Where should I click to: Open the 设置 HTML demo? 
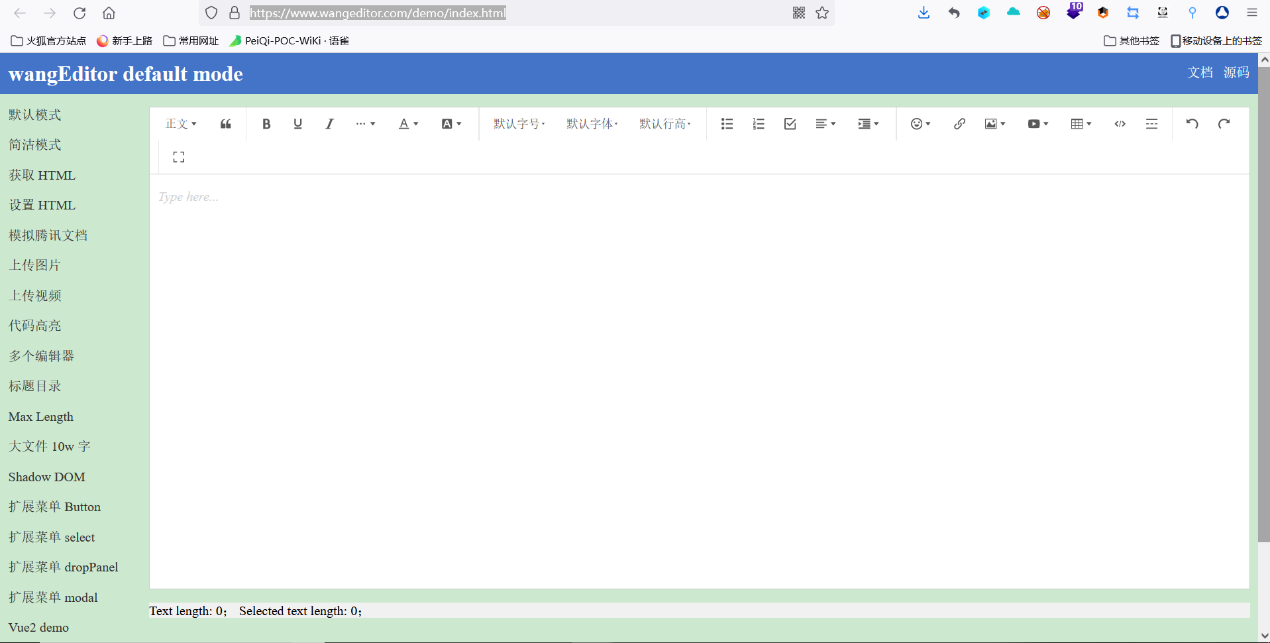(42, 205)
